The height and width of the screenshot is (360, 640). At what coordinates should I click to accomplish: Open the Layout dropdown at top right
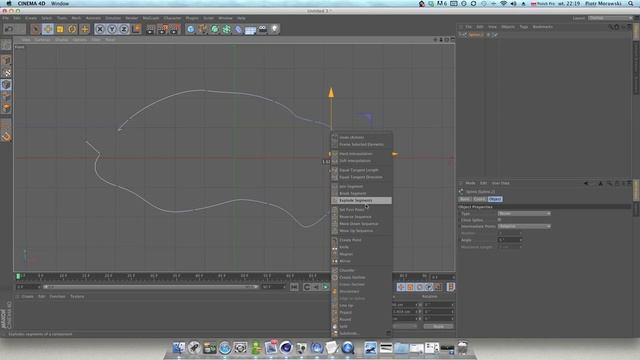coord(611,18)
